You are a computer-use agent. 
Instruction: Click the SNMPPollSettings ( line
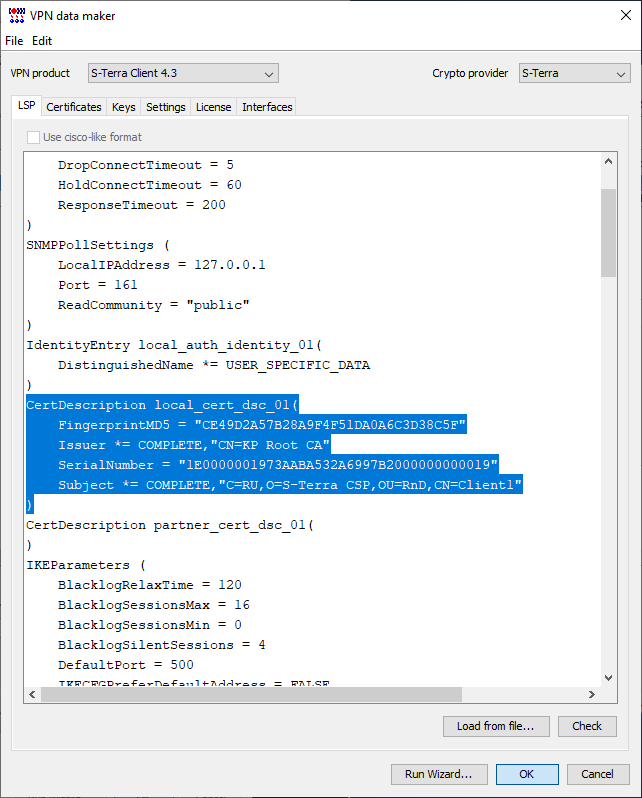pyautogui.click(x=98, y=245)
